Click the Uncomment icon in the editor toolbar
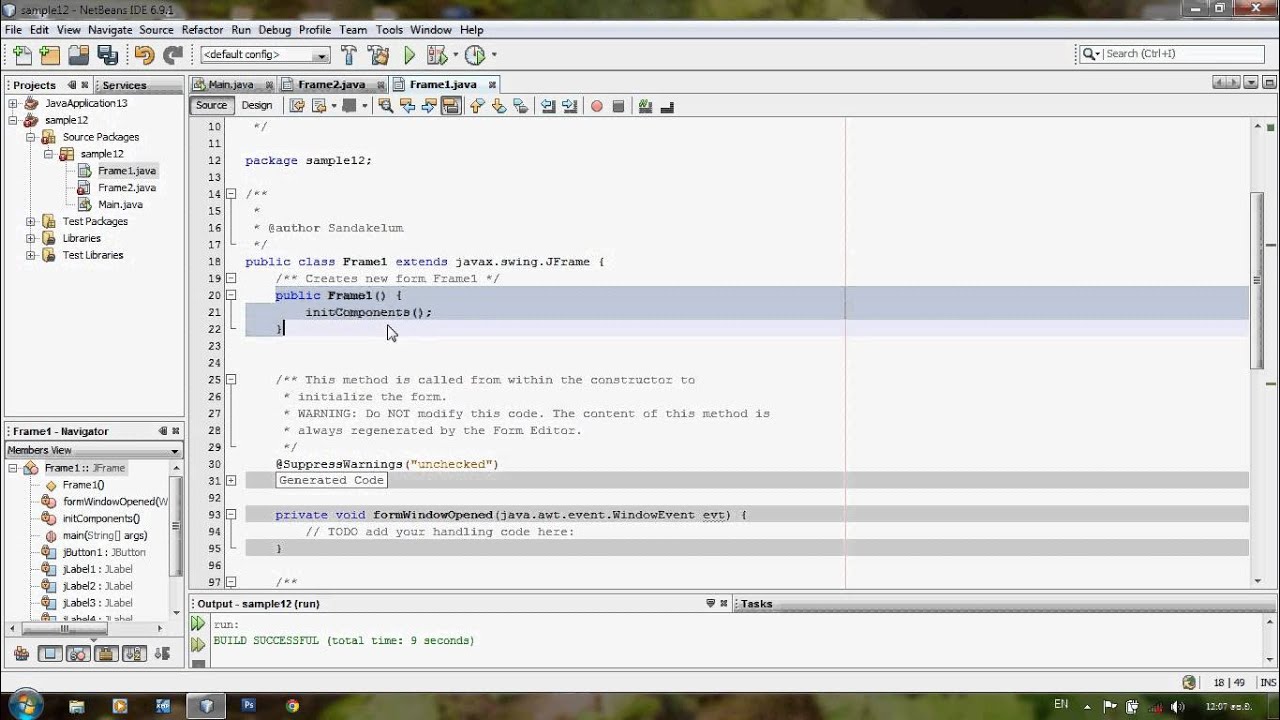This screenshot has height=720, width=1280. tap(667, 106)
